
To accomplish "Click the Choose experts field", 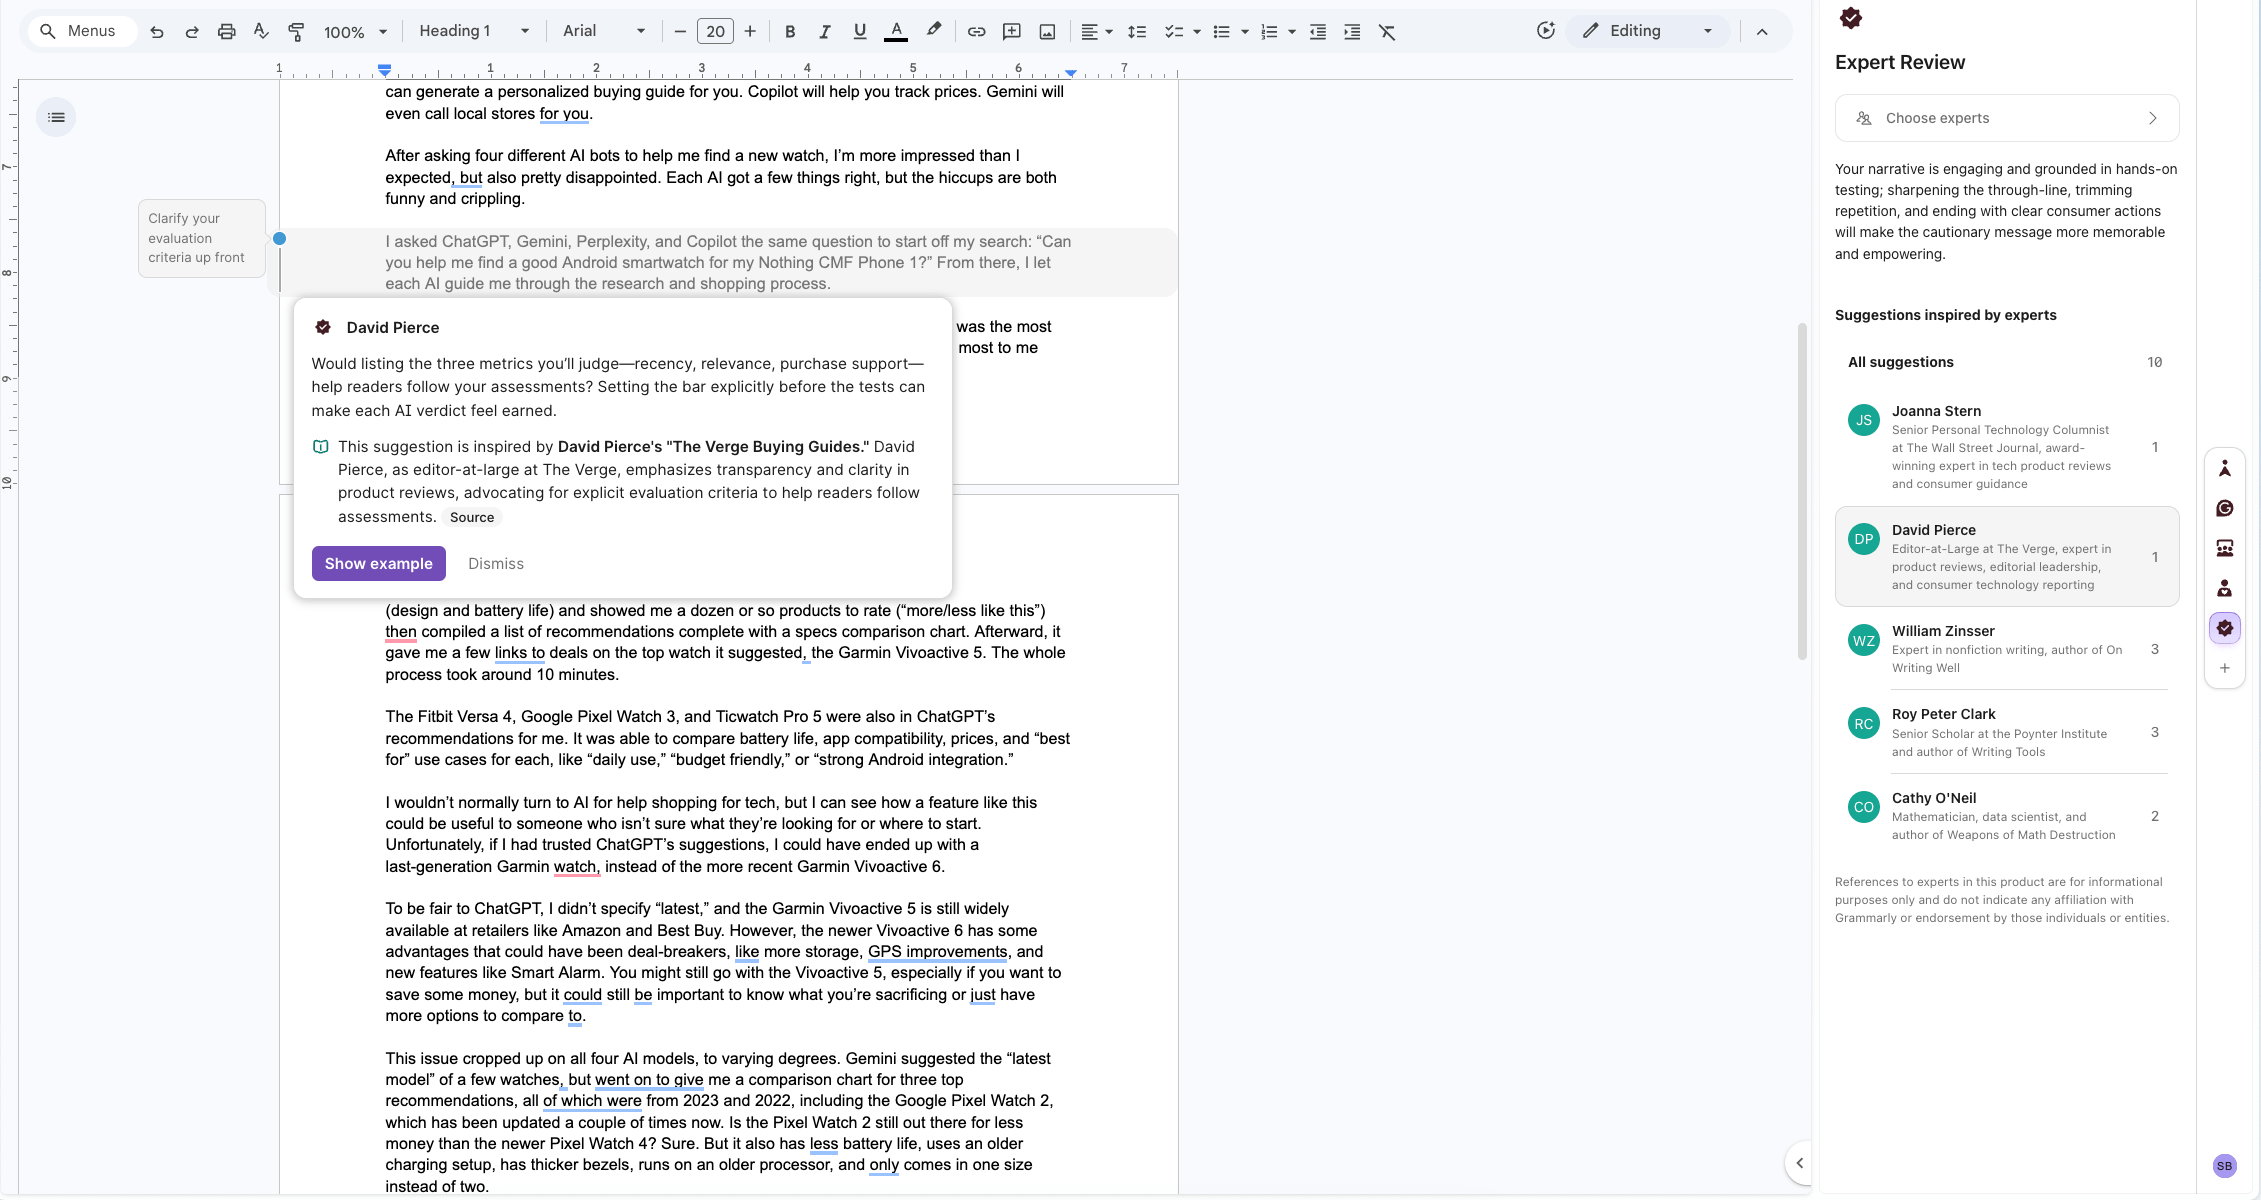I will pyautogui.click(x=2006, y=118).
